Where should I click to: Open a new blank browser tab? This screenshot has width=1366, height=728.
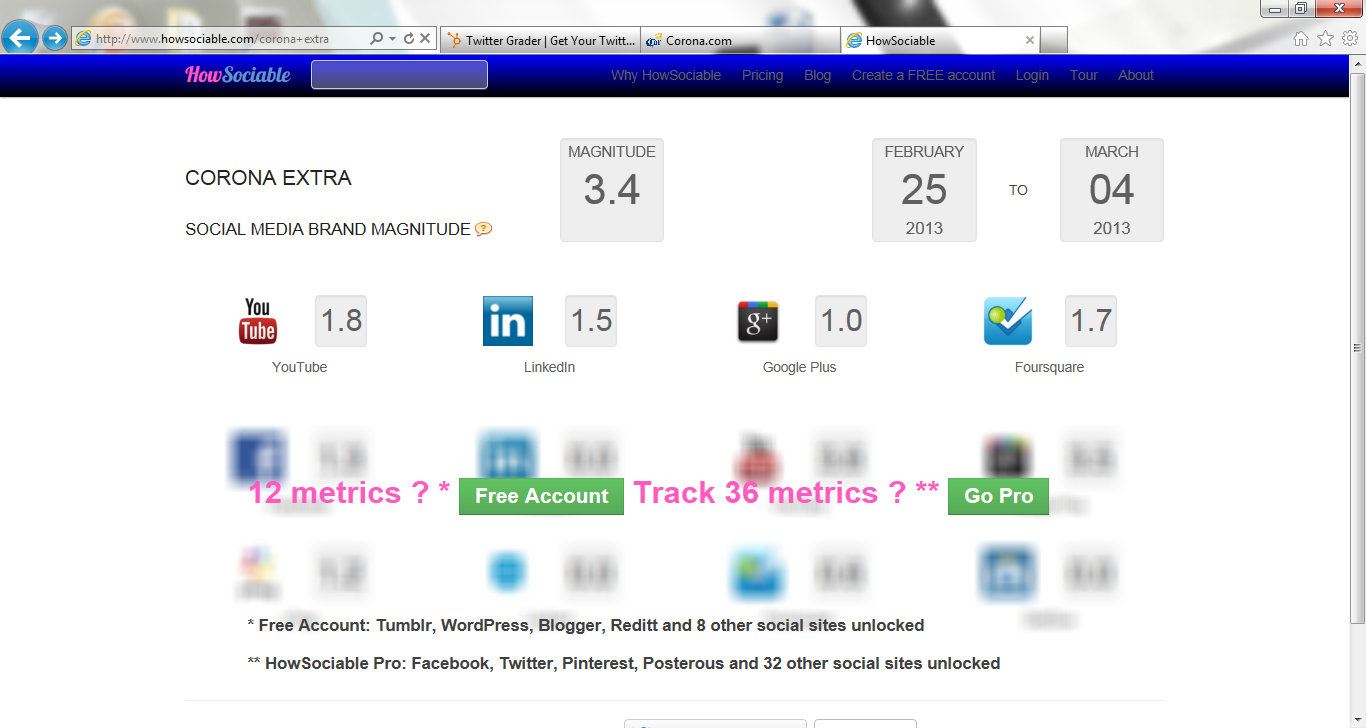[x=1054, y=40]
